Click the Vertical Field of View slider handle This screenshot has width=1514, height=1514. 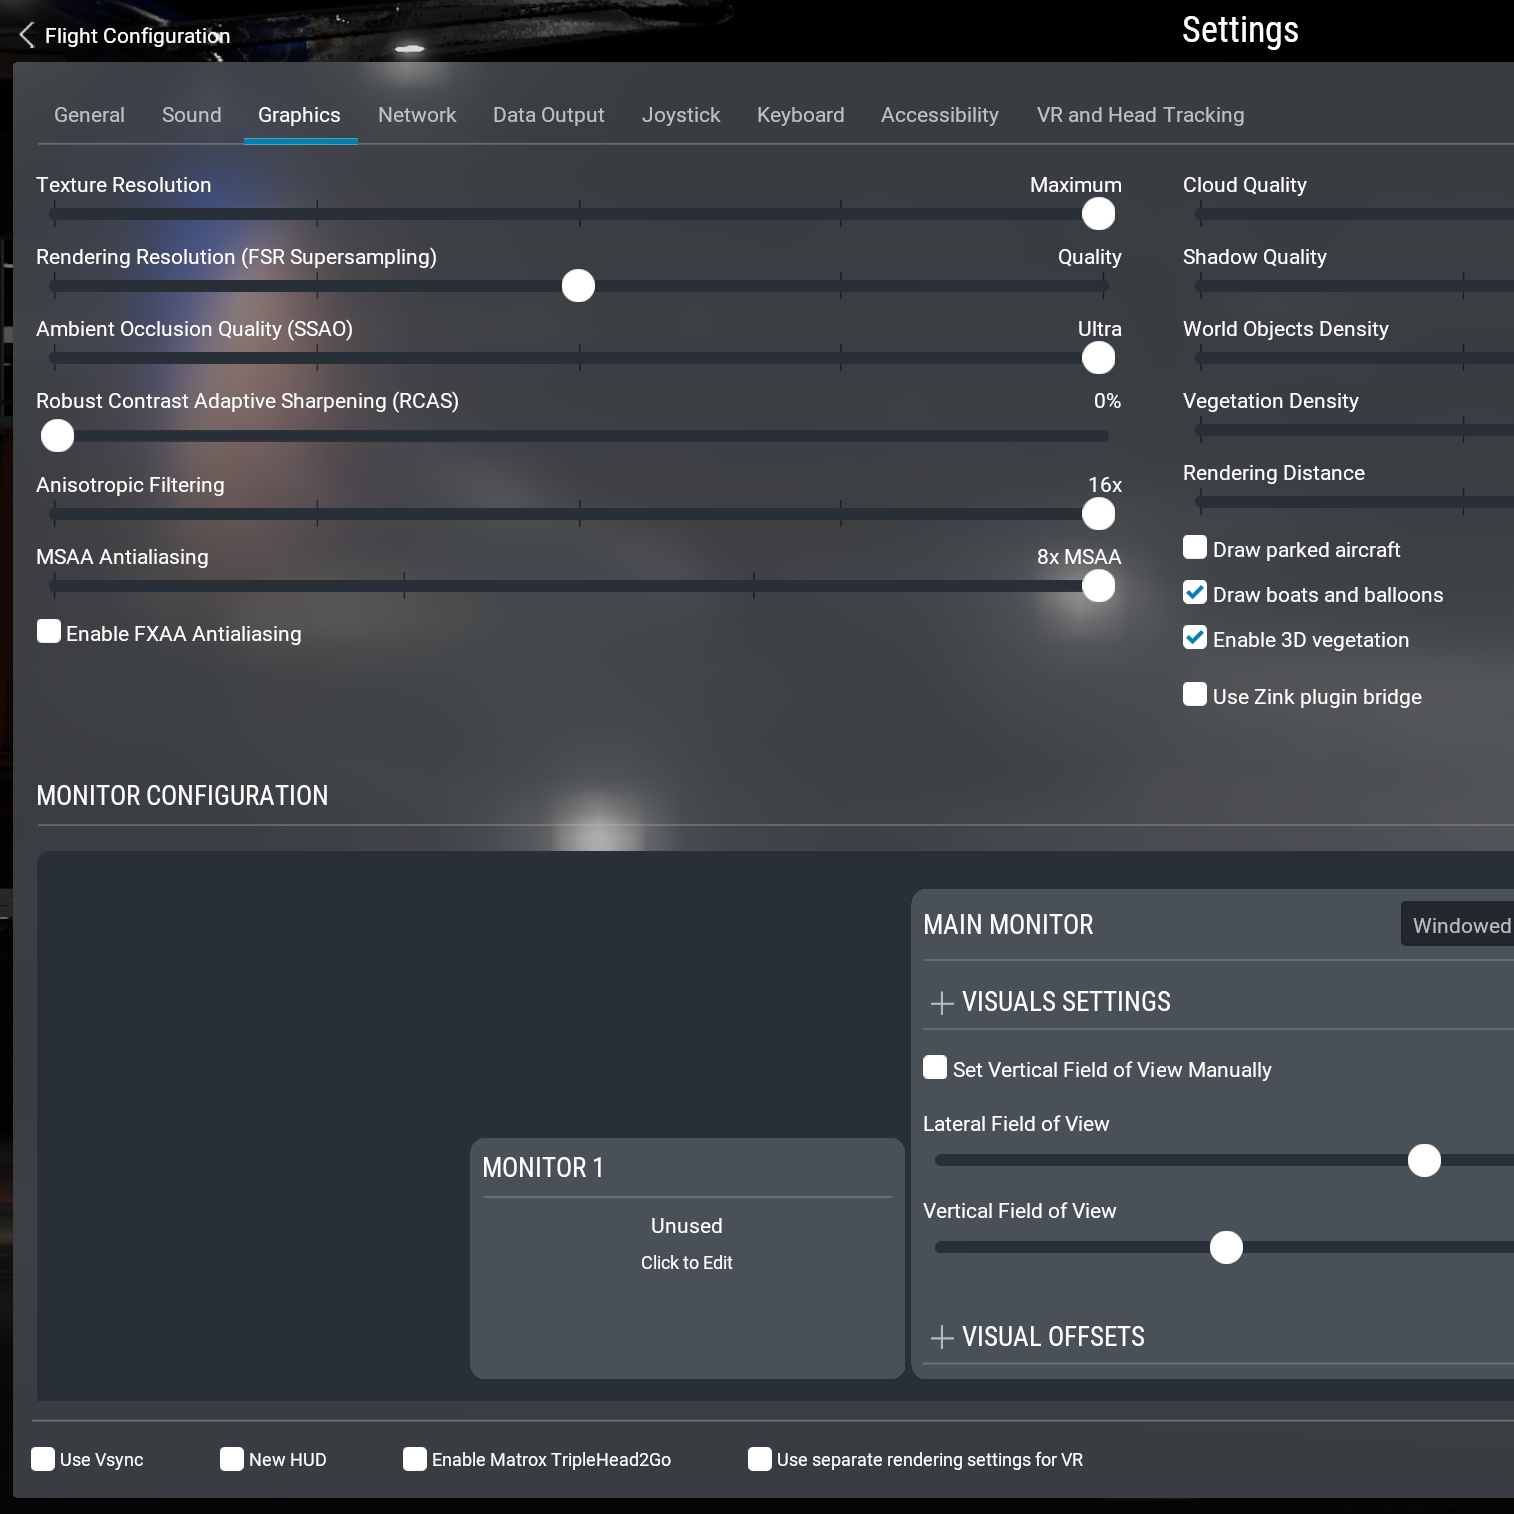[x=1226, y=1247]
